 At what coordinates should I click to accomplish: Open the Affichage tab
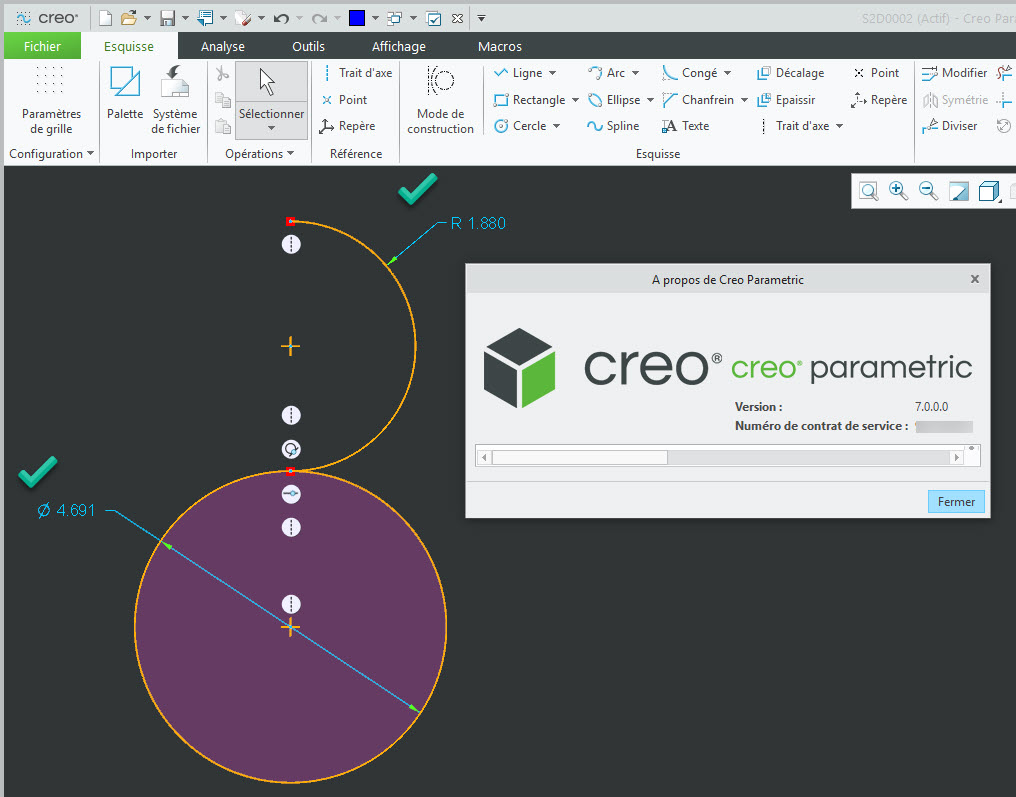[x=398, y=46]
